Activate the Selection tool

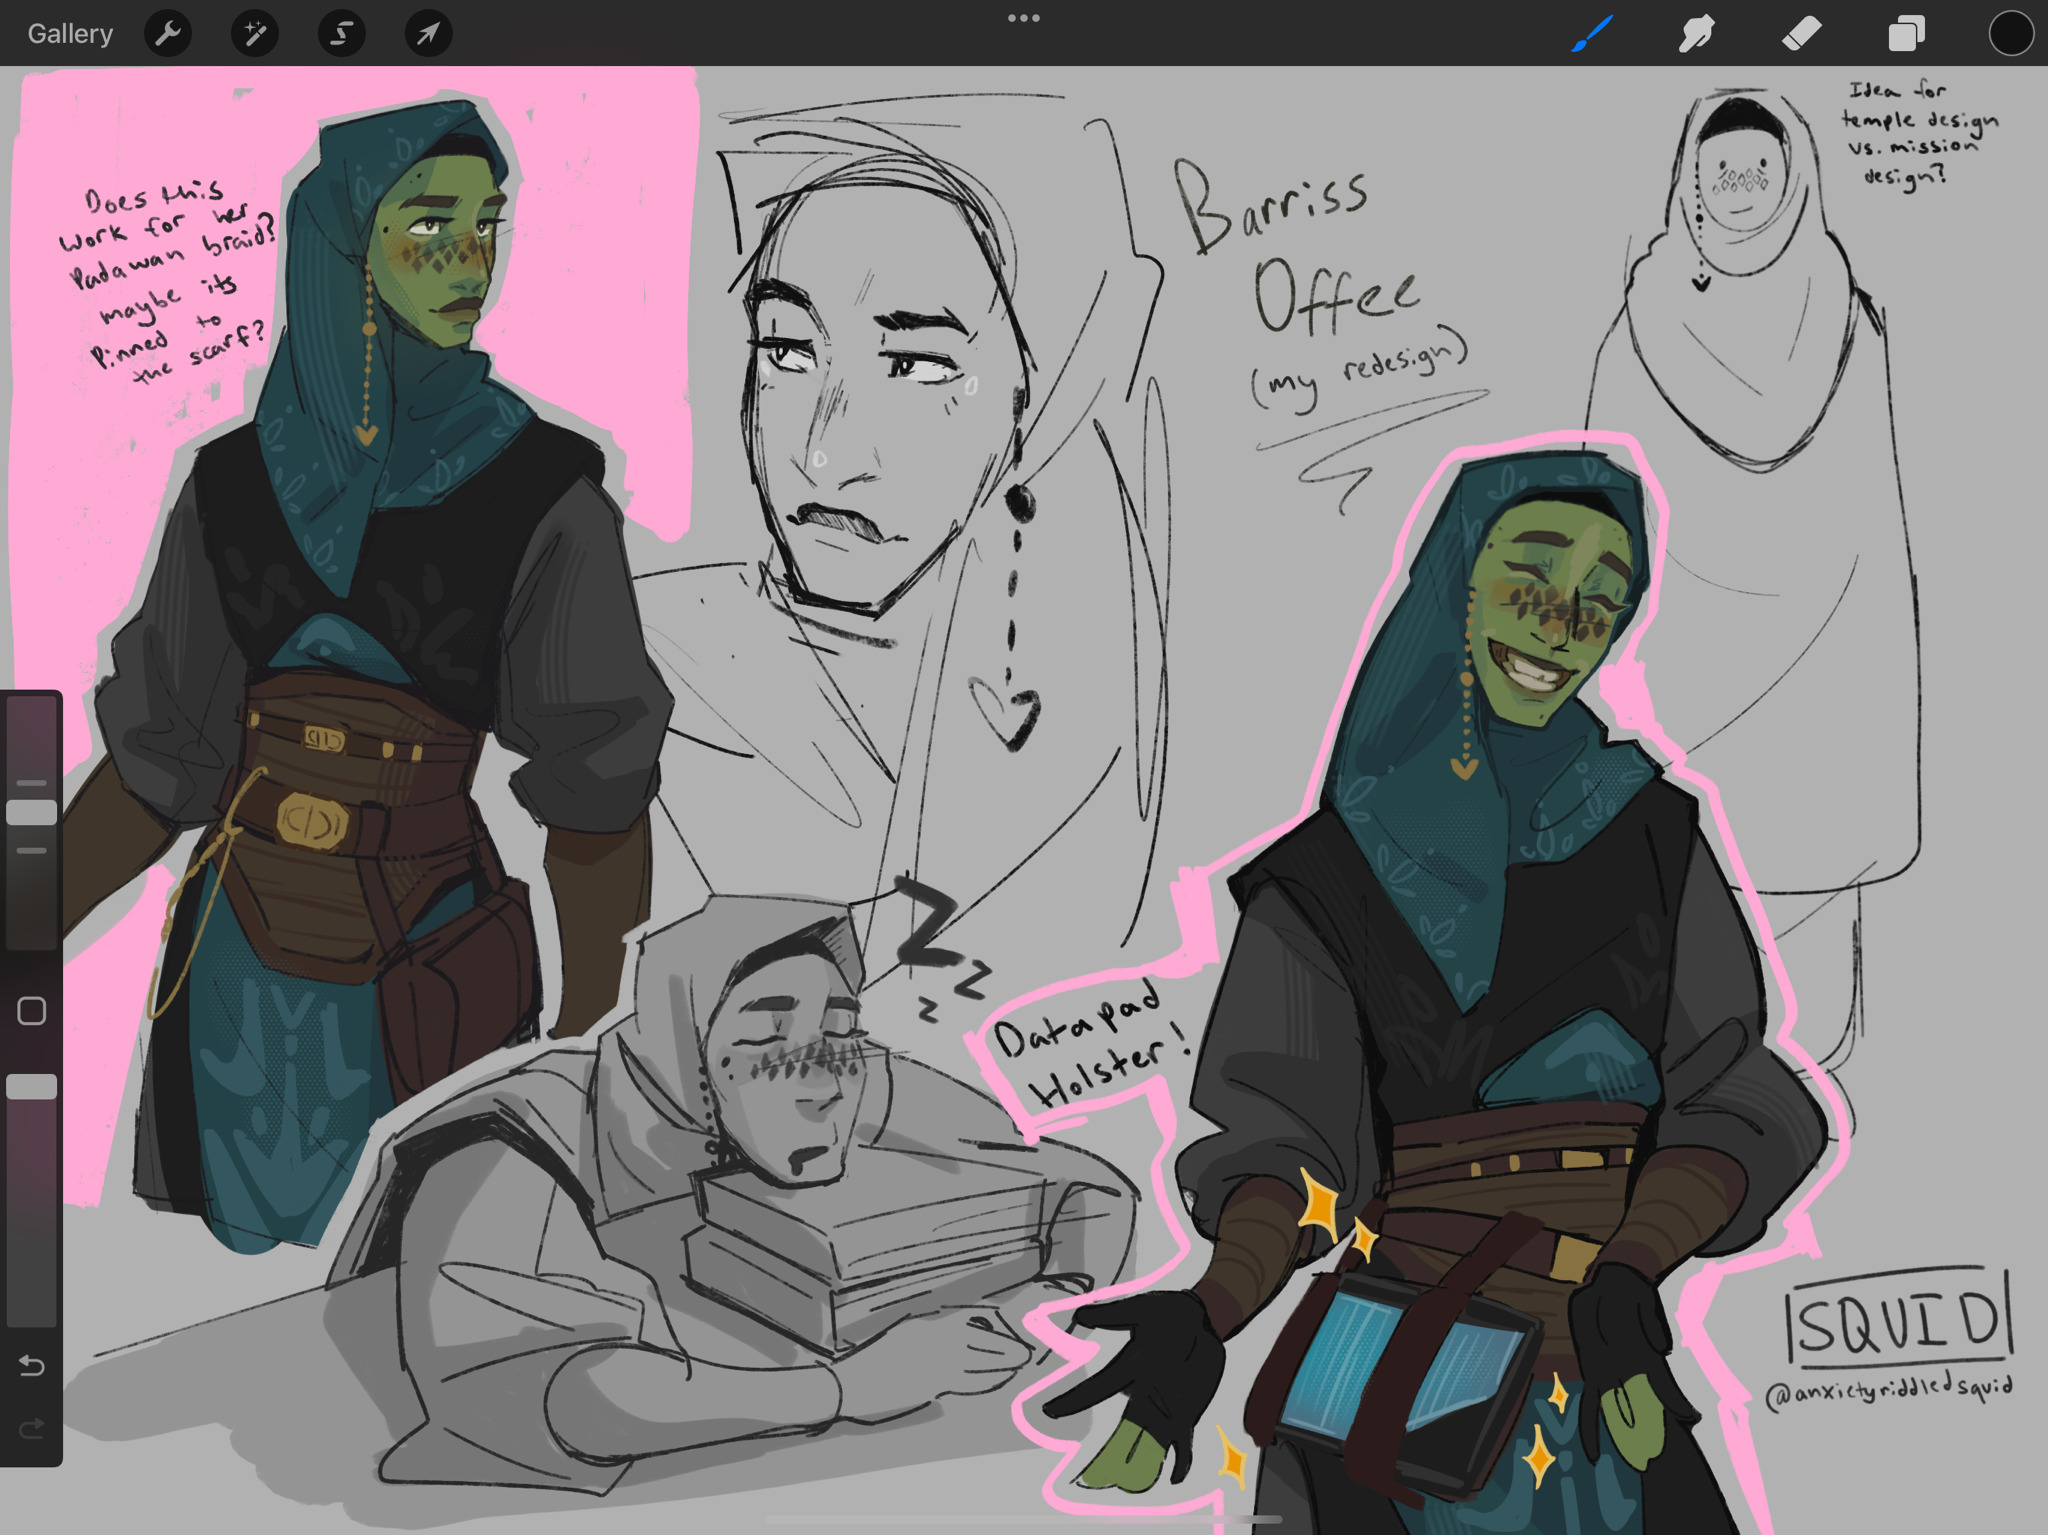pyautogui.click(x=341, y=34)
